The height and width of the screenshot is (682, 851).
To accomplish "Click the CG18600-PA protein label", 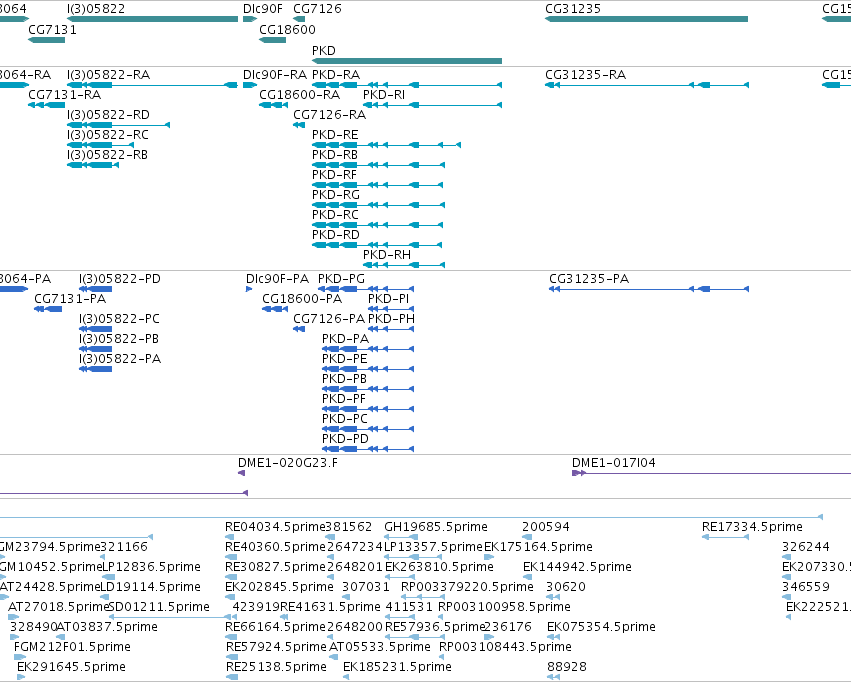I will tap(302, 298).
